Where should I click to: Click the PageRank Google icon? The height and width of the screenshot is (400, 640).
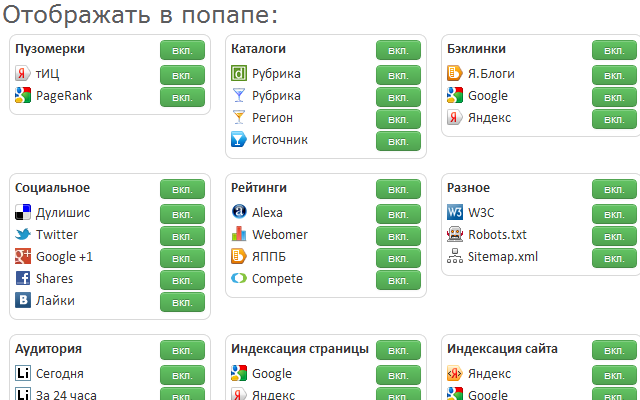click(23, 96)
